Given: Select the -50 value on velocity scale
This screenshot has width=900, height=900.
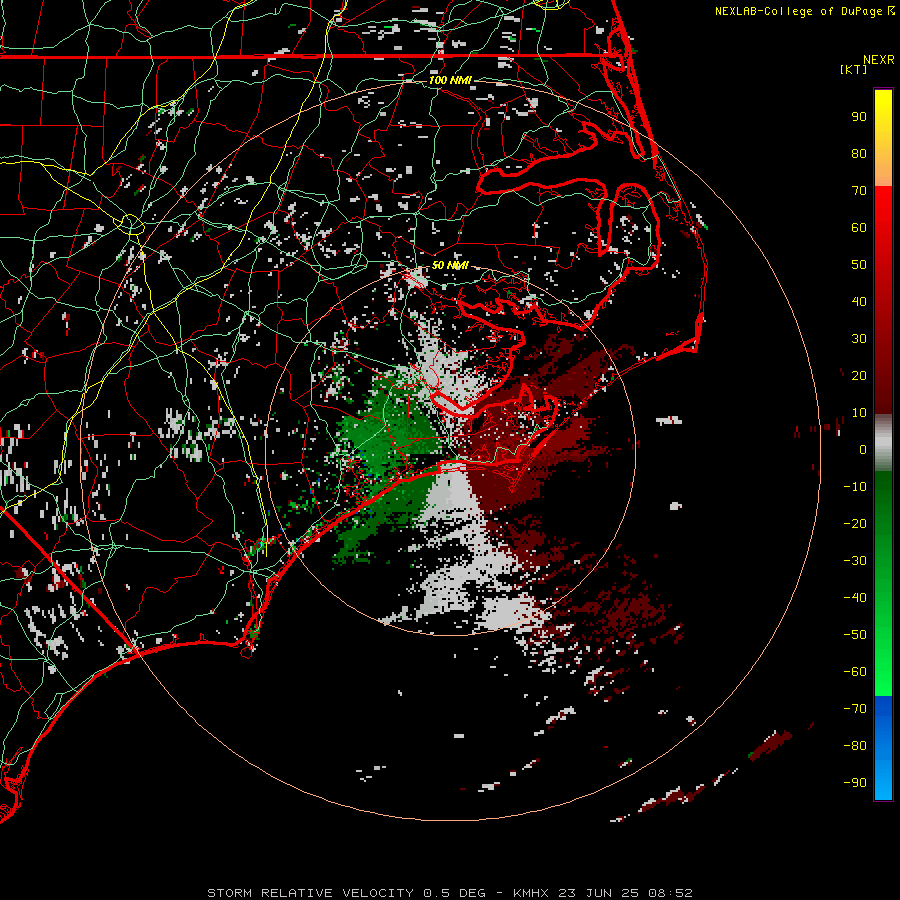Looking at the screenshot, I should pyautogui.click(x=855, y=635).
